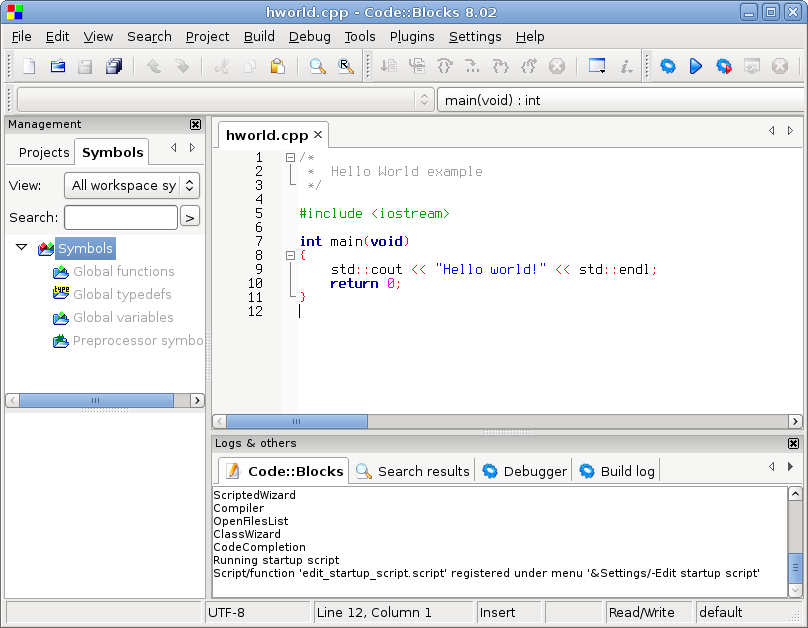Click the Replace toolbar icon
The width and height of the screenshot is (808, 628).
345,67
